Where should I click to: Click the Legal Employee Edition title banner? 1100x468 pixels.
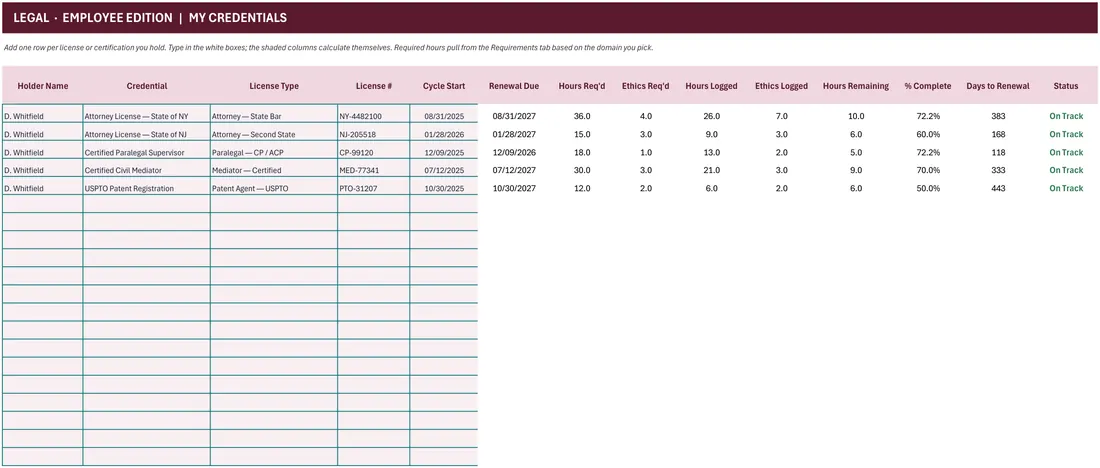coord(550,18)
